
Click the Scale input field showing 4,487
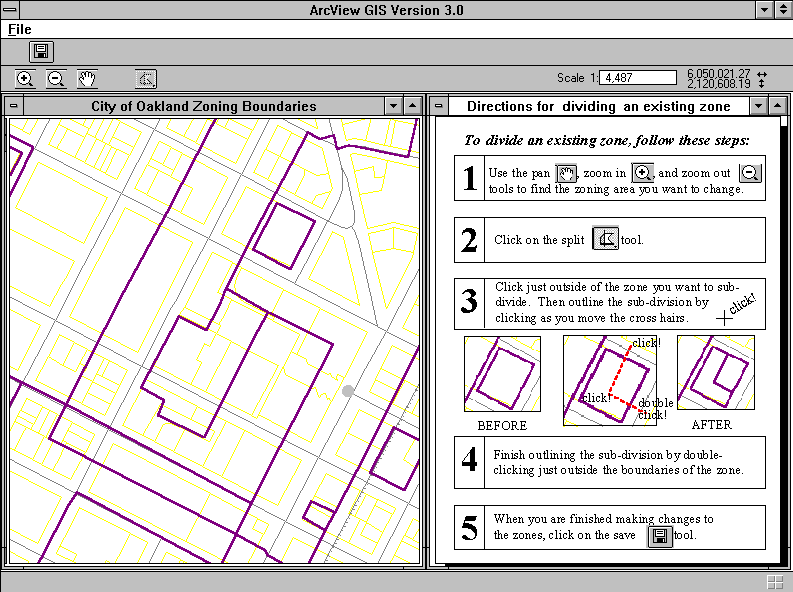point(639,78)
